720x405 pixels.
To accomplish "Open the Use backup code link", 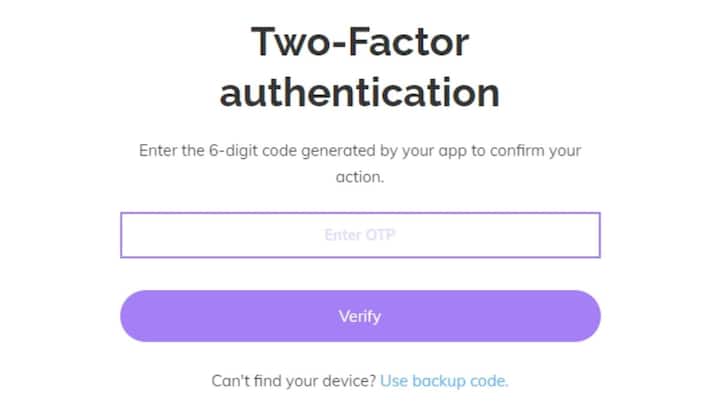I will [444, 381].
